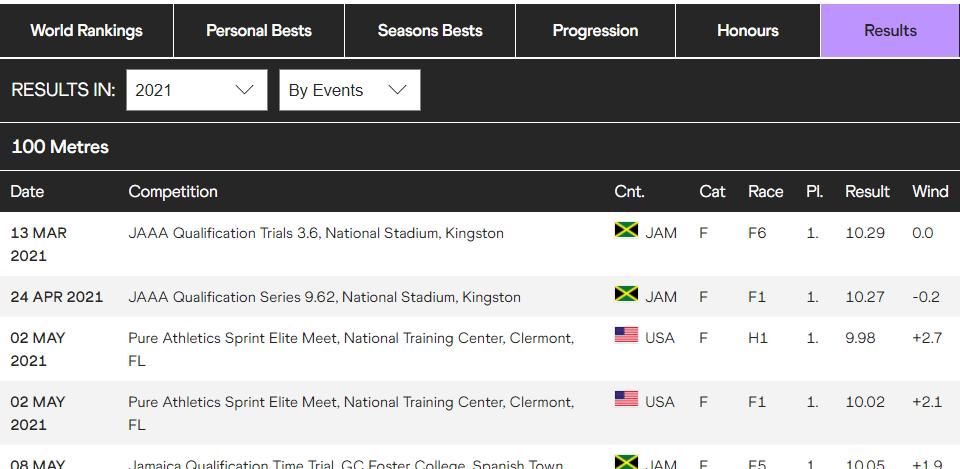Select the Seasons Bests tab
The height and width of the screenshot is (469, 960).
pos(430,31)
